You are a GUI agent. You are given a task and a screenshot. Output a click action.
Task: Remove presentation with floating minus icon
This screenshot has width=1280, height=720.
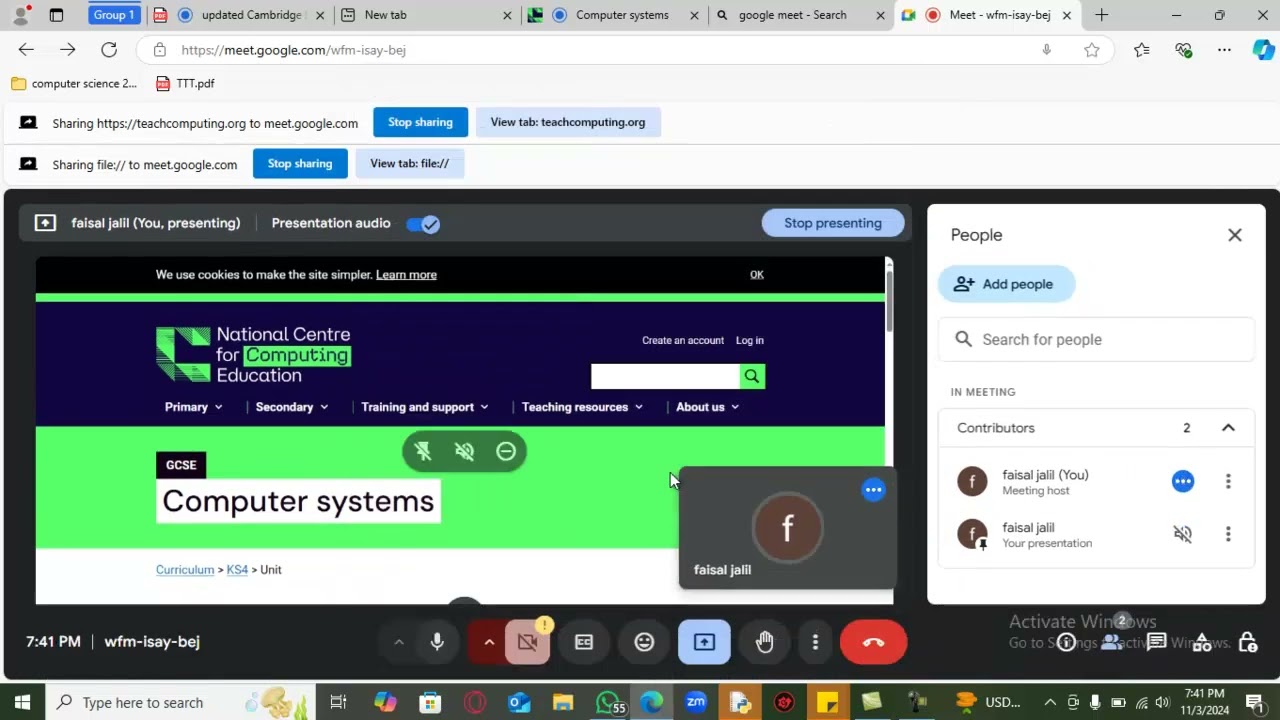(x=506, y=451)
